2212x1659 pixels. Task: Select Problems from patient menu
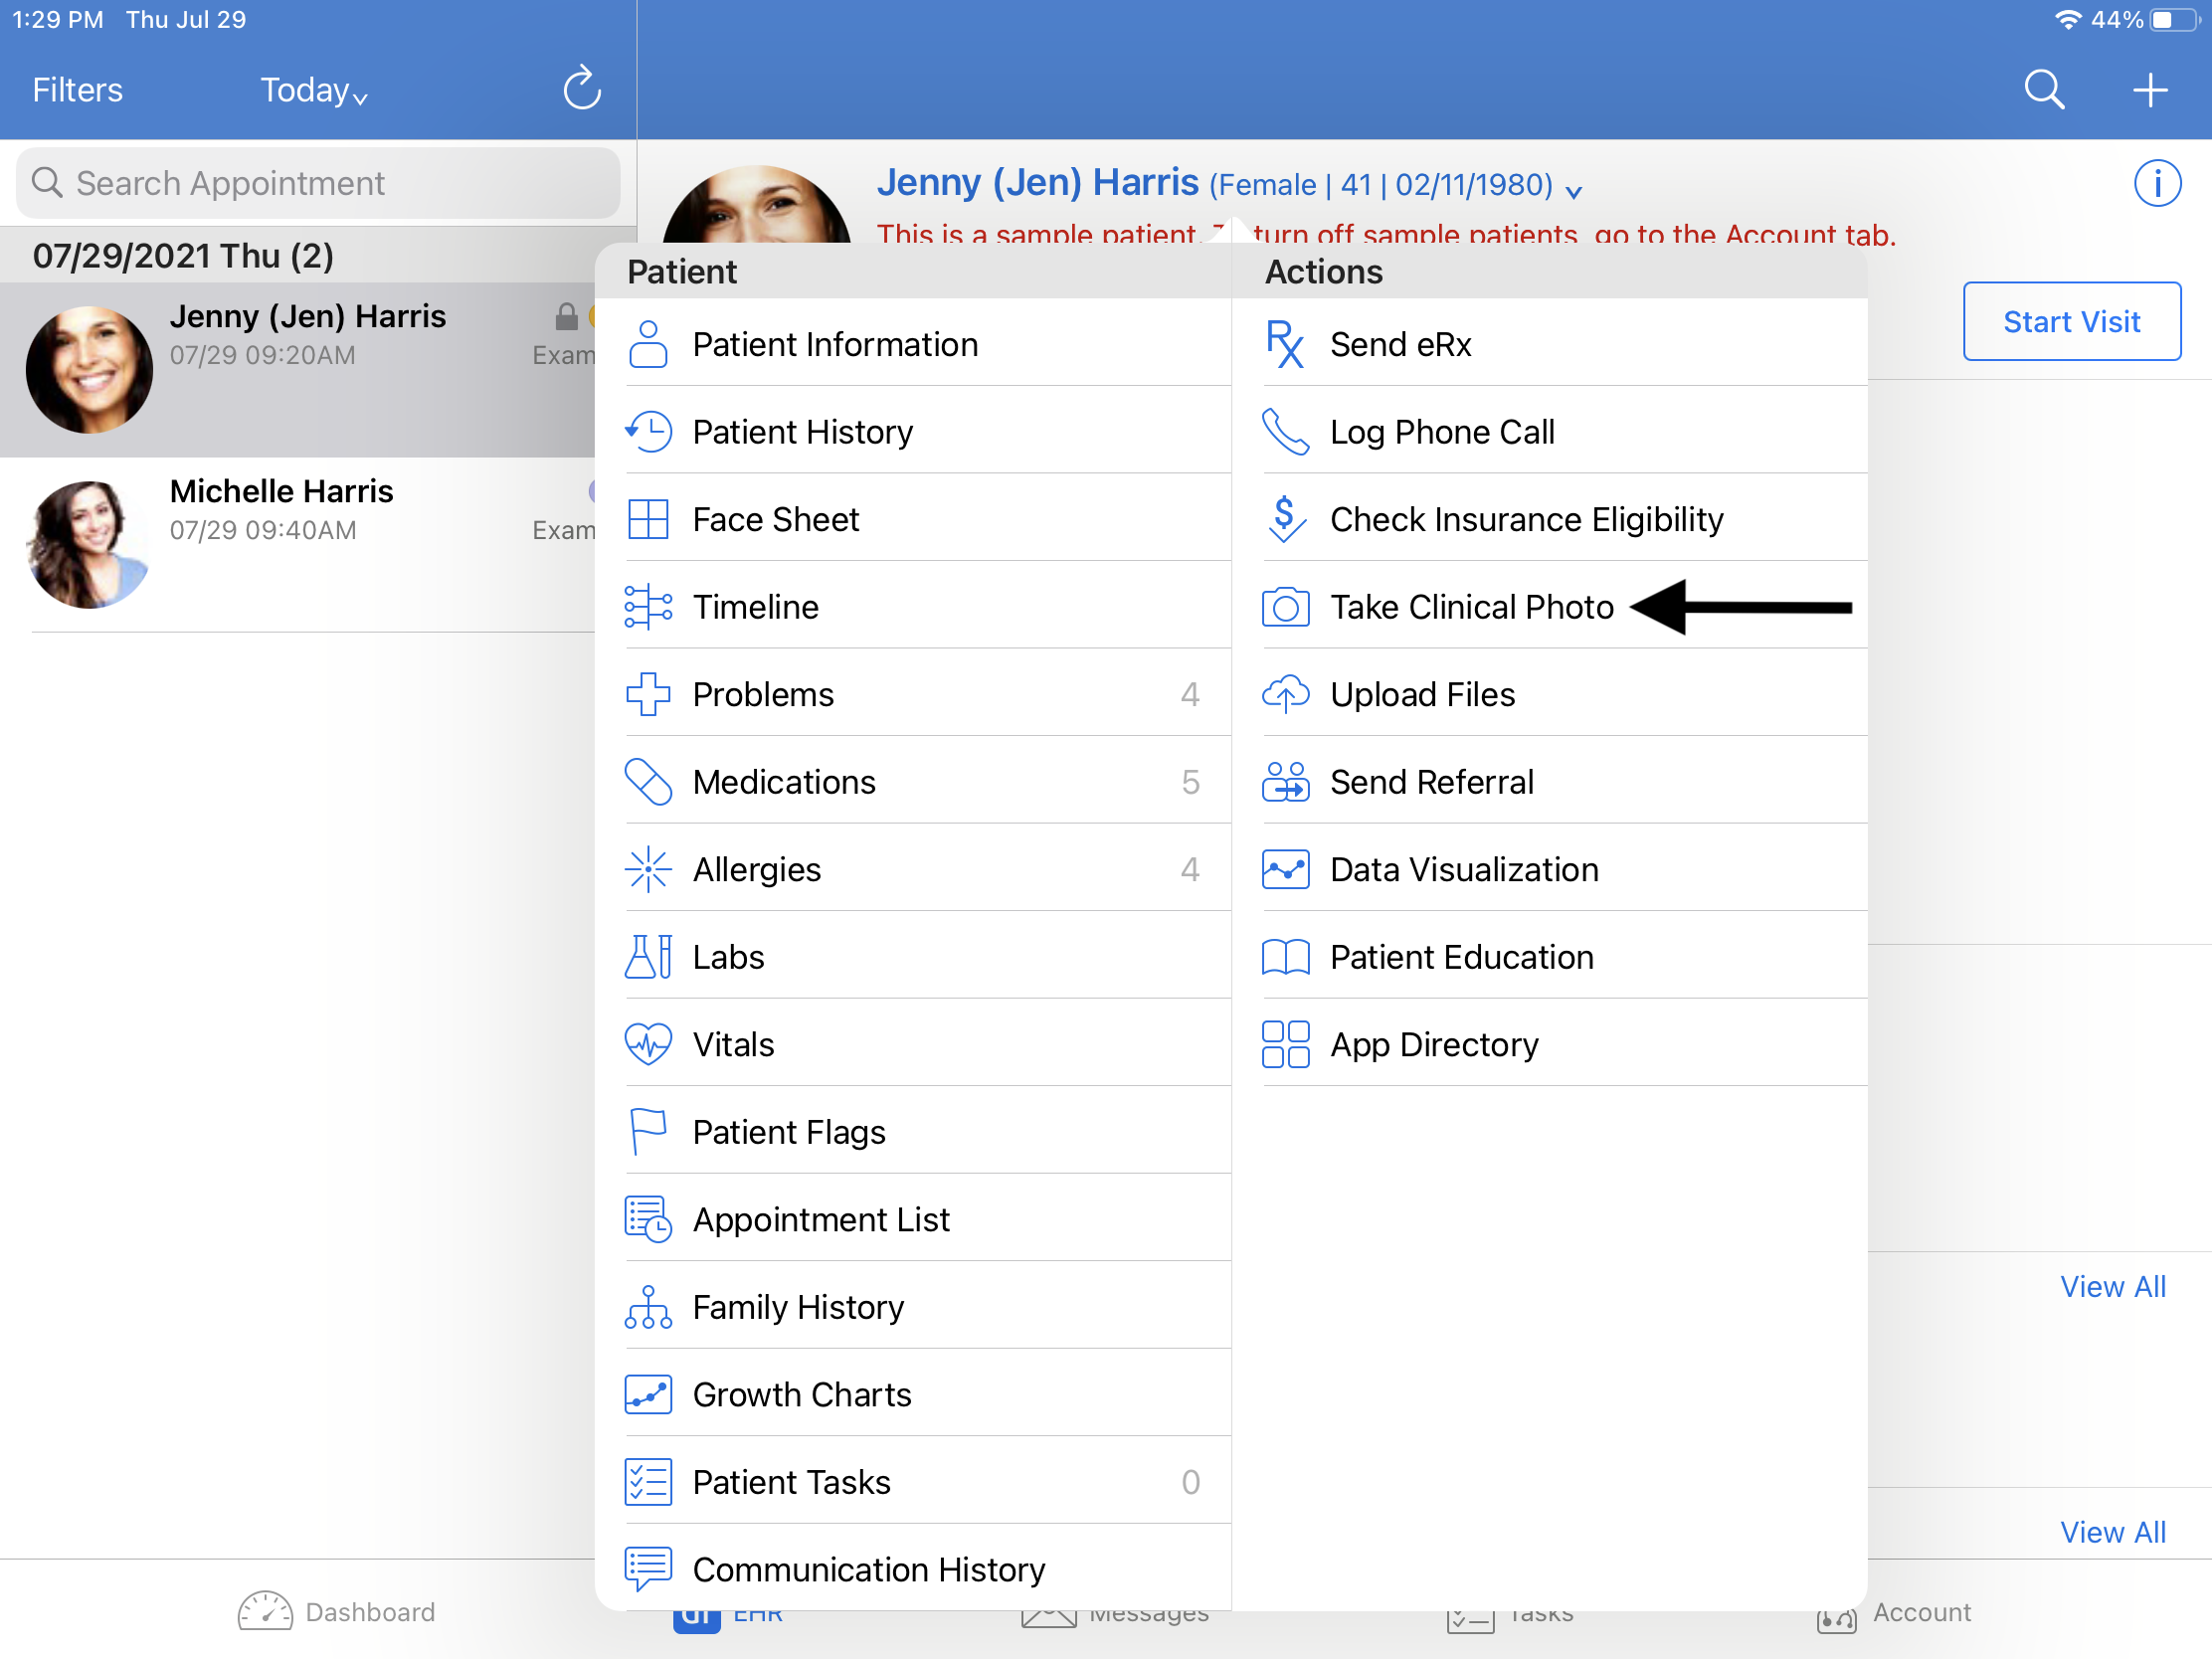point(761,693)
